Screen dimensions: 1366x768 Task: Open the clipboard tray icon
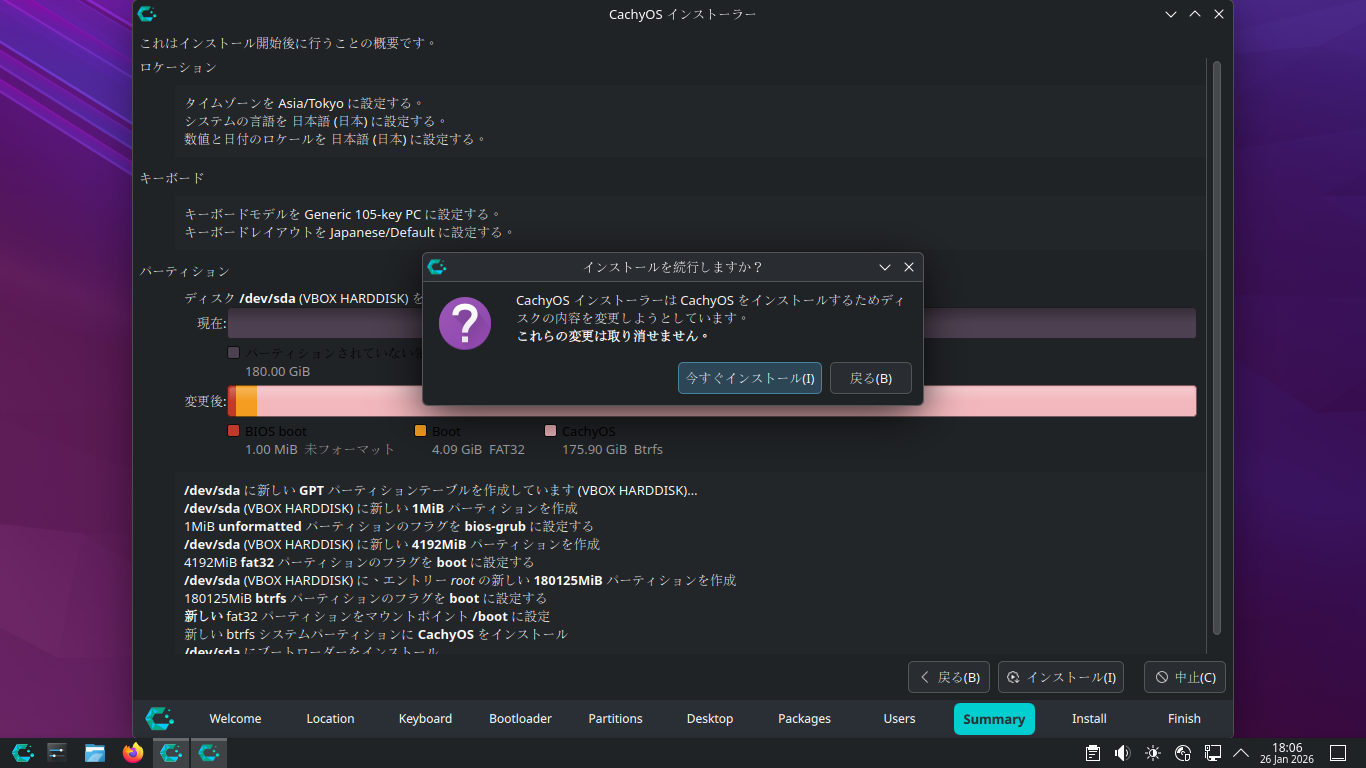[x=1093, y=753]
